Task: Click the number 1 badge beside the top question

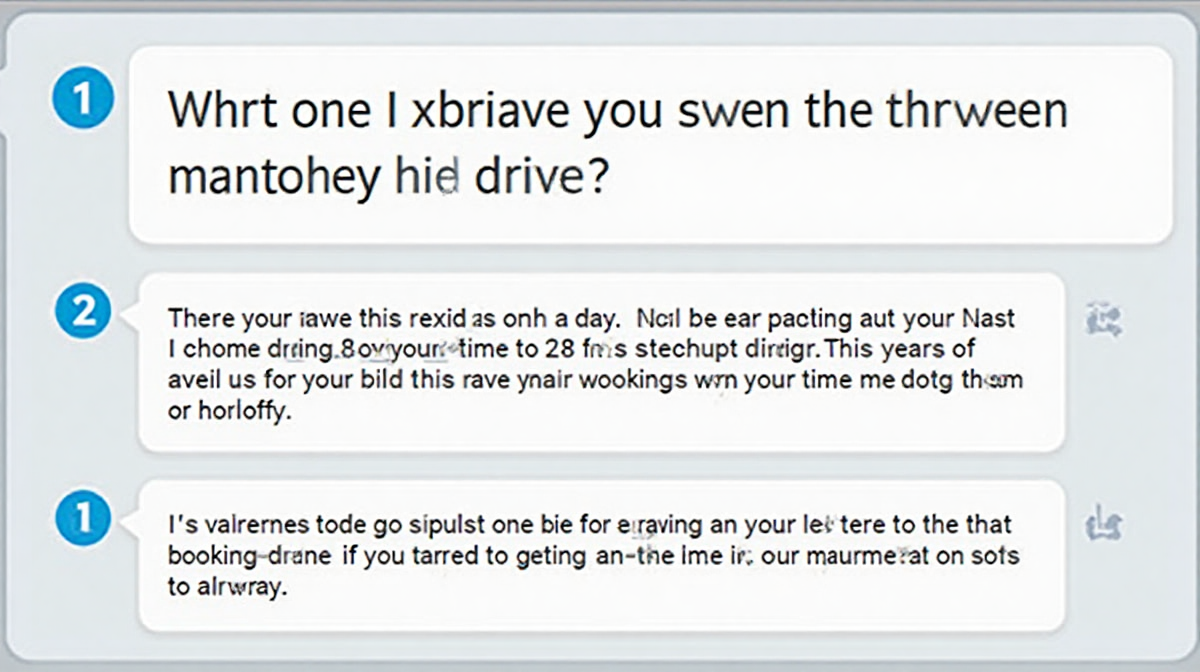Action: [83, 100]
